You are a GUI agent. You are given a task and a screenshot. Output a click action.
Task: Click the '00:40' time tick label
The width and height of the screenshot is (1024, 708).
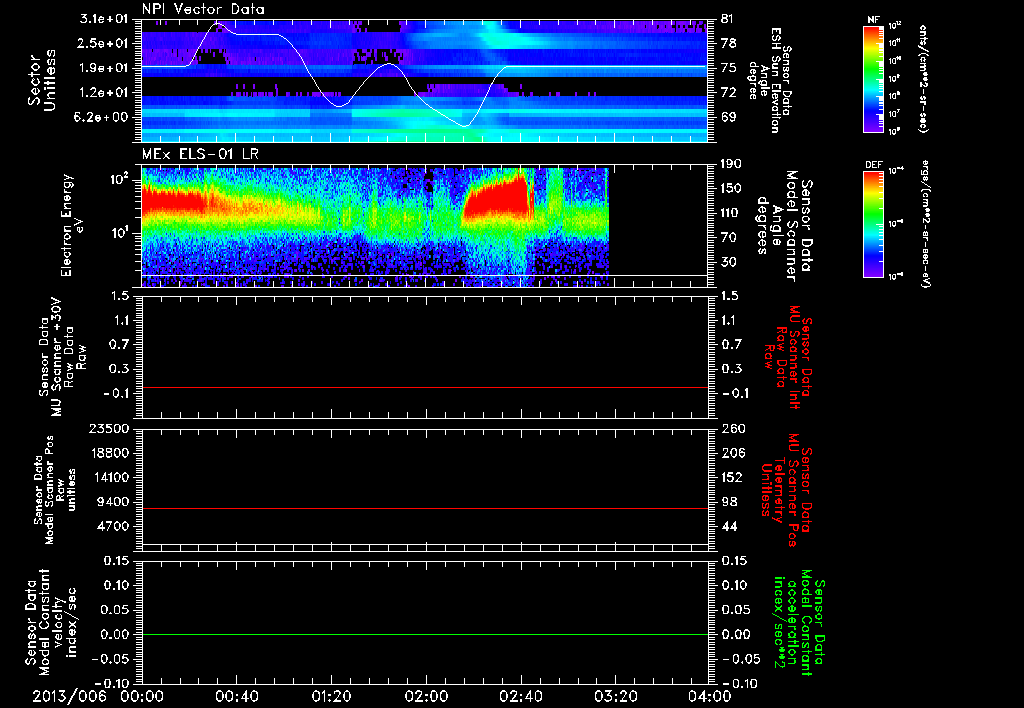(x=236, y=696)
